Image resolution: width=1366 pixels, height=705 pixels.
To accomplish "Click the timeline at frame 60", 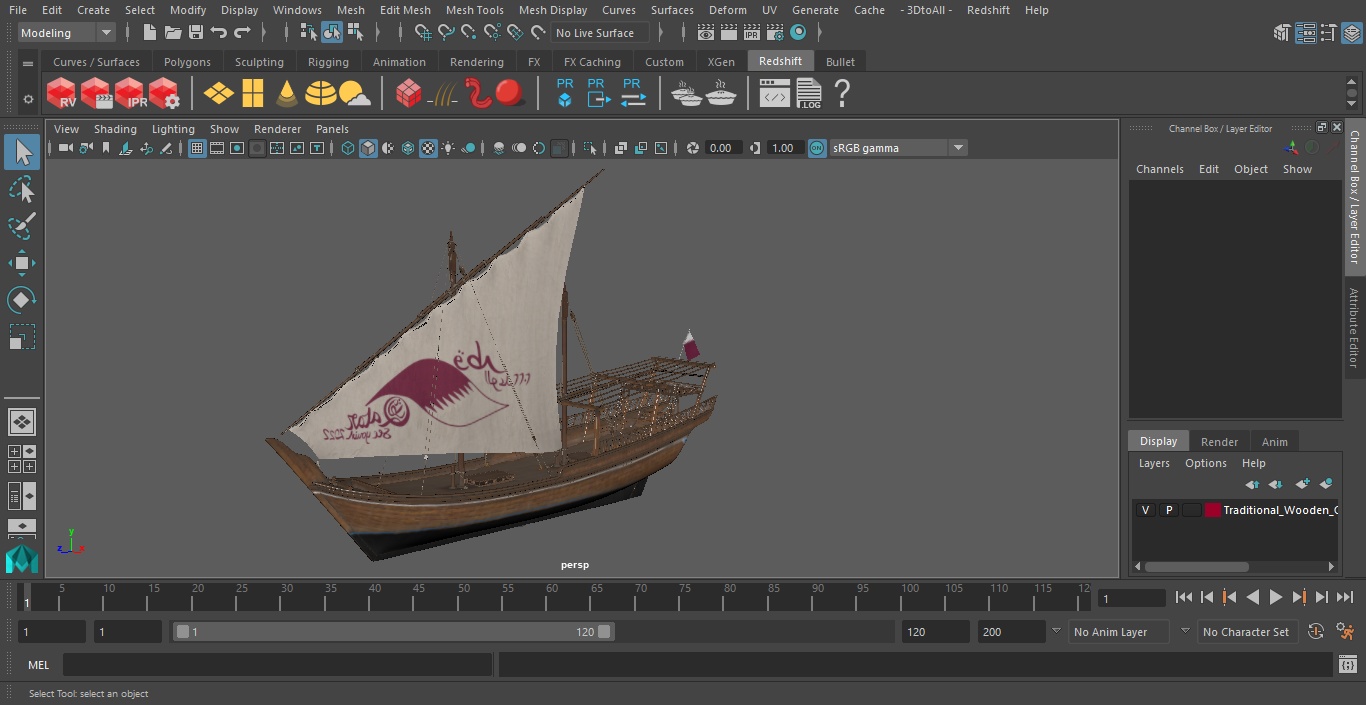I will pos(551,597).
